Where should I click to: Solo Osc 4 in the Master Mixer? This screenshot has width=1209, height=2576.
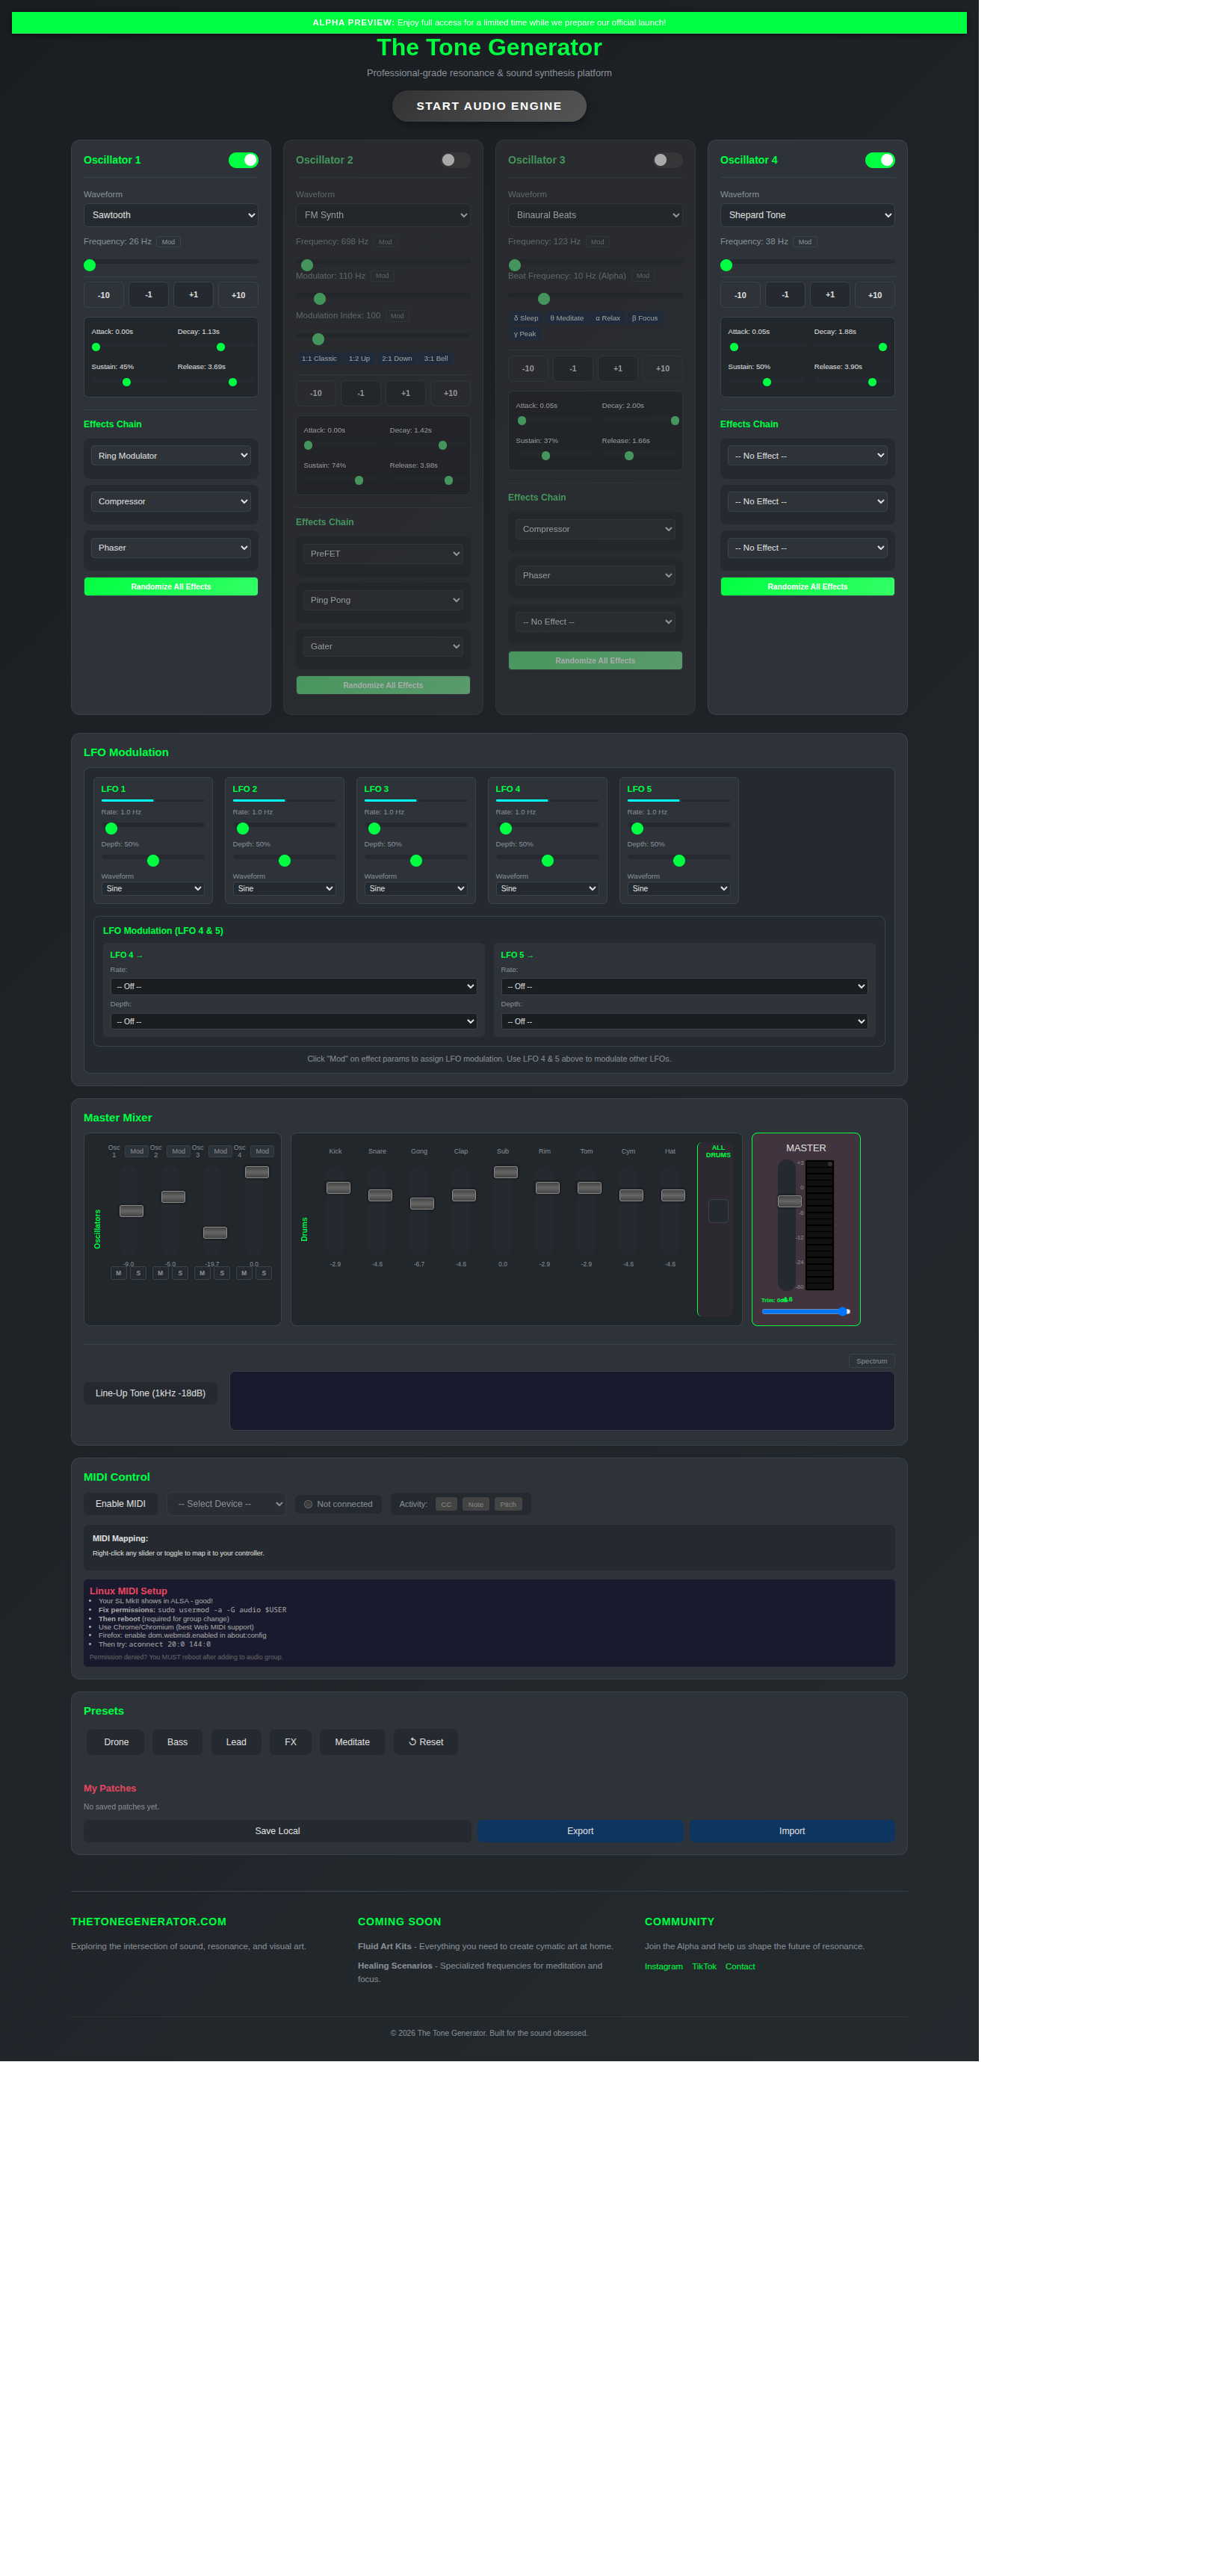point(264,1273)
